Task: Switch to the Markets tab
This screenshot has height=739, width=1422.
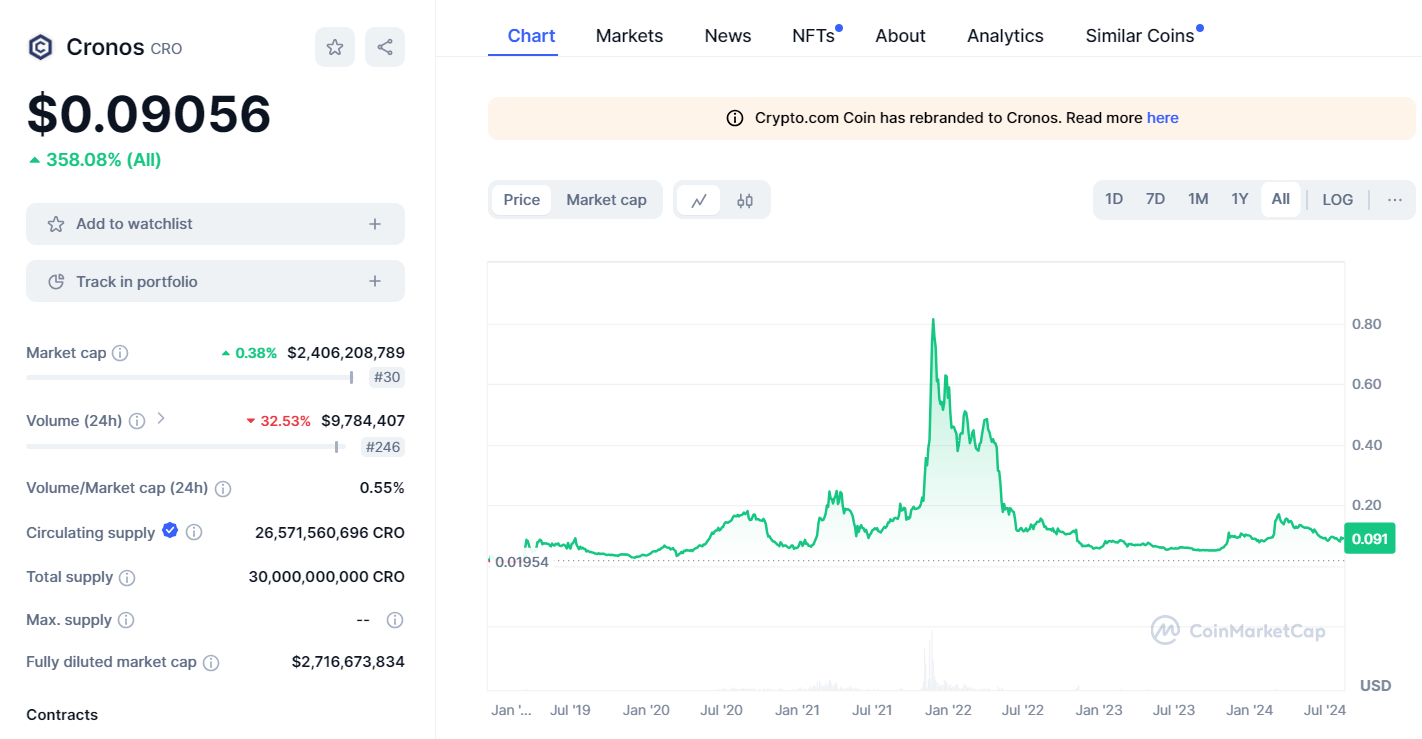Action: click(x=630, y=36)
